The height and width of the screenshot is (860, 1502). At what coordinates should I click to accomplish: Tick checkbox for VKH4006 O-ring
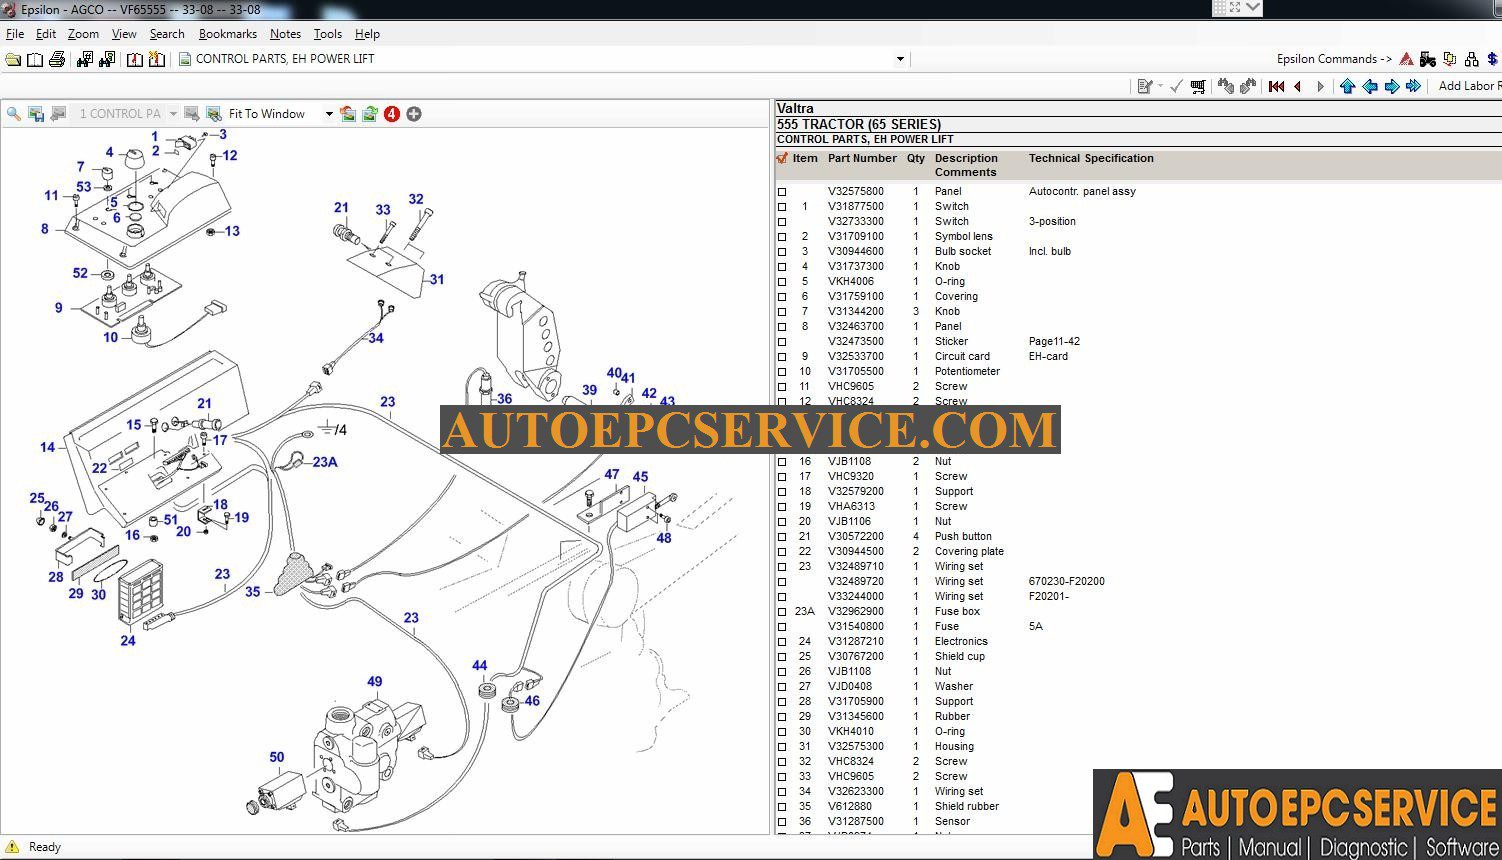click(782, 282)
